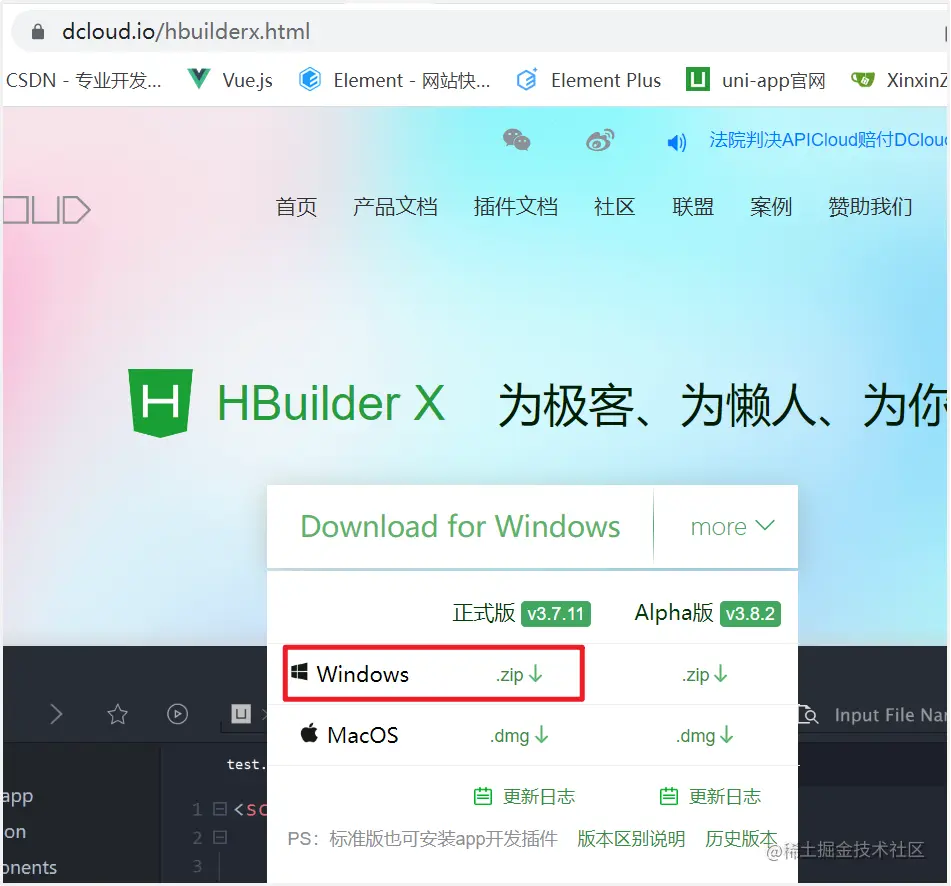Open the CSDN bookmark
Viewport: 951px width, 886px height.
point(84,80)
